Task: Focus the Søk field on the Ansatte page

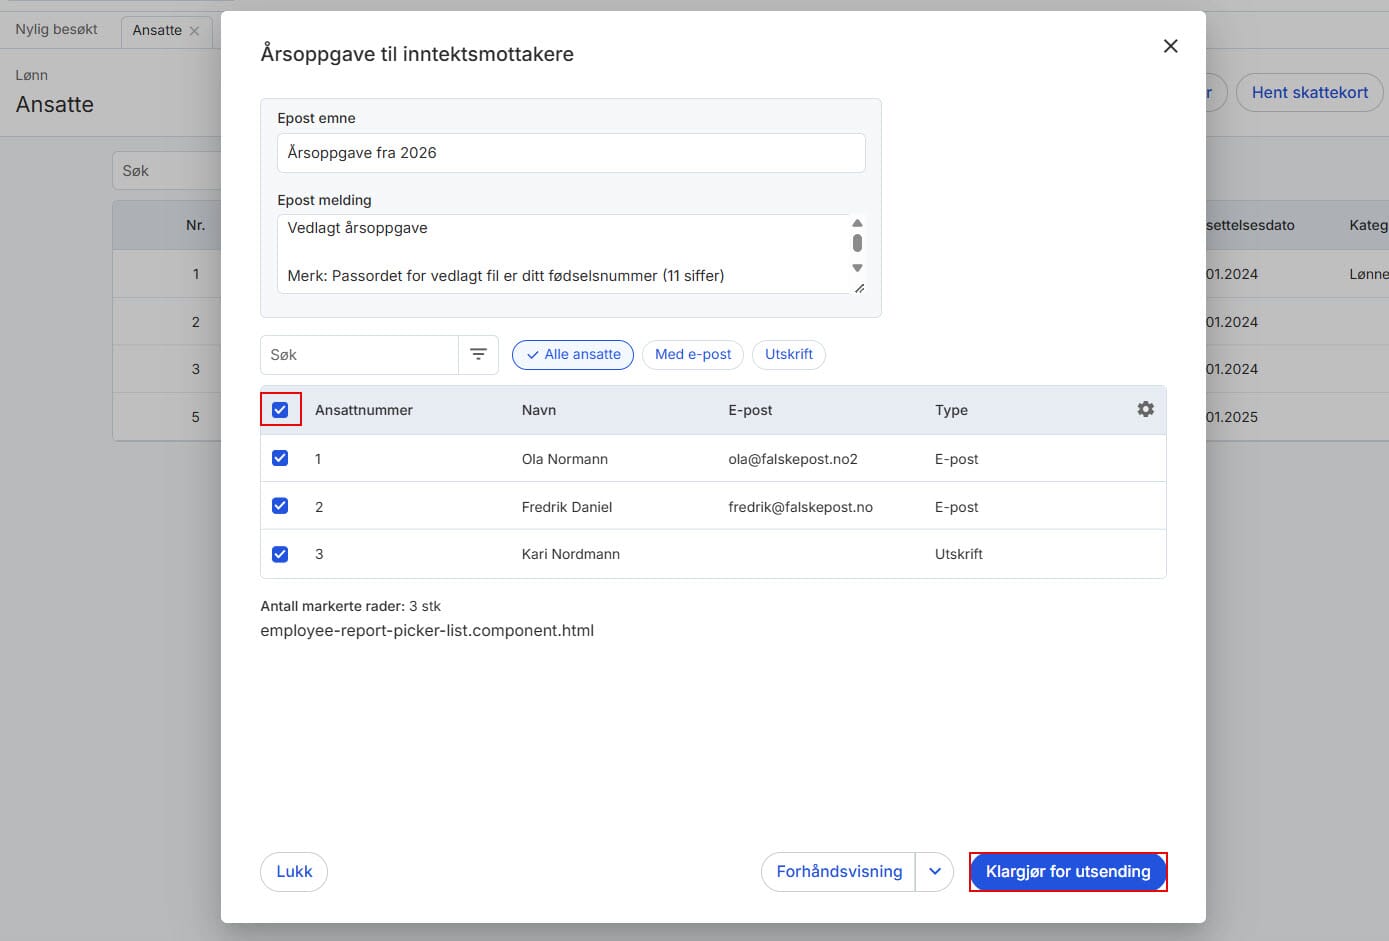Action: [x=166, y=171]
